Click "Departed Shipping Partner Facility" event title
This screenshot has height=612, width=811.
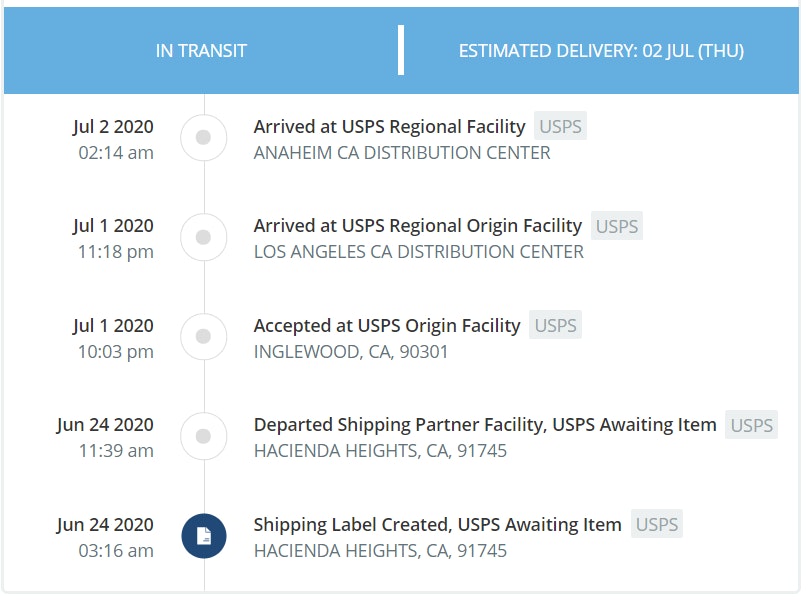tap(485, 425)
